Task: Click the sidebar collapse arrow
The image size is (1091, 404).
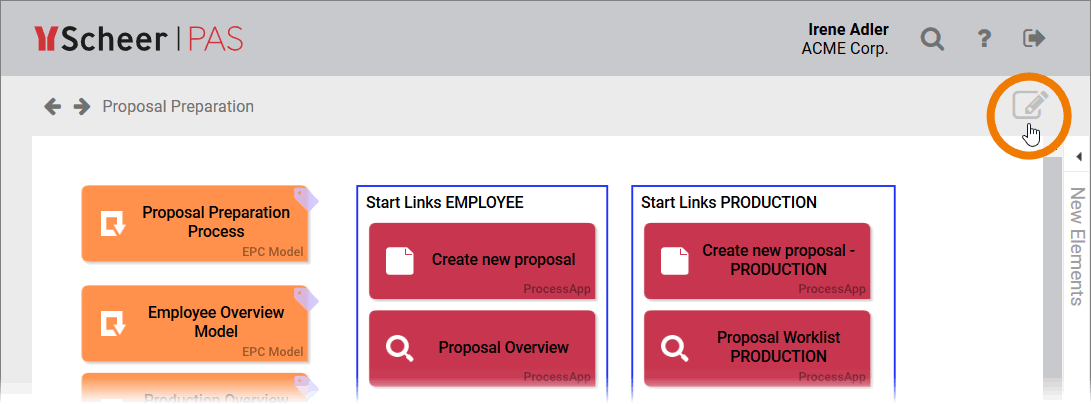Action: coord(1079,157)
